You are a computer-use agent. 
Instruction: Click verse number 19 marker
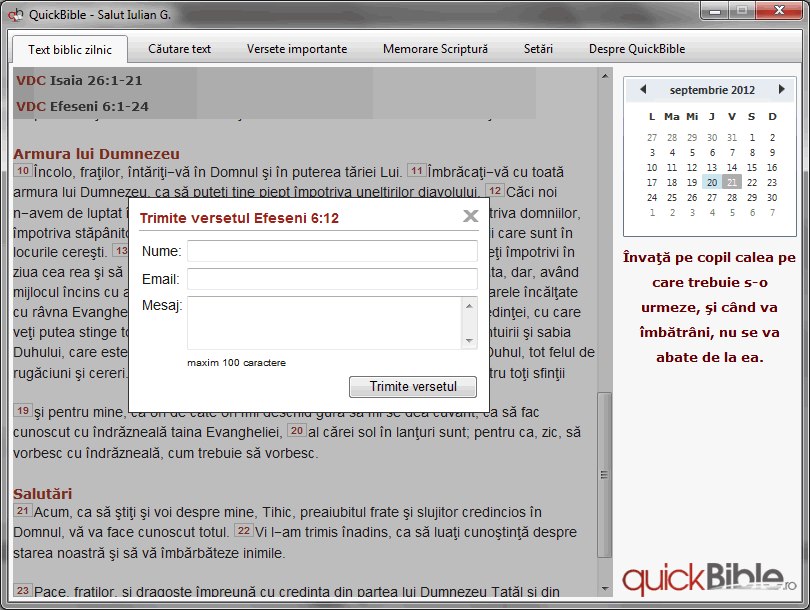[x=23, y=411]
